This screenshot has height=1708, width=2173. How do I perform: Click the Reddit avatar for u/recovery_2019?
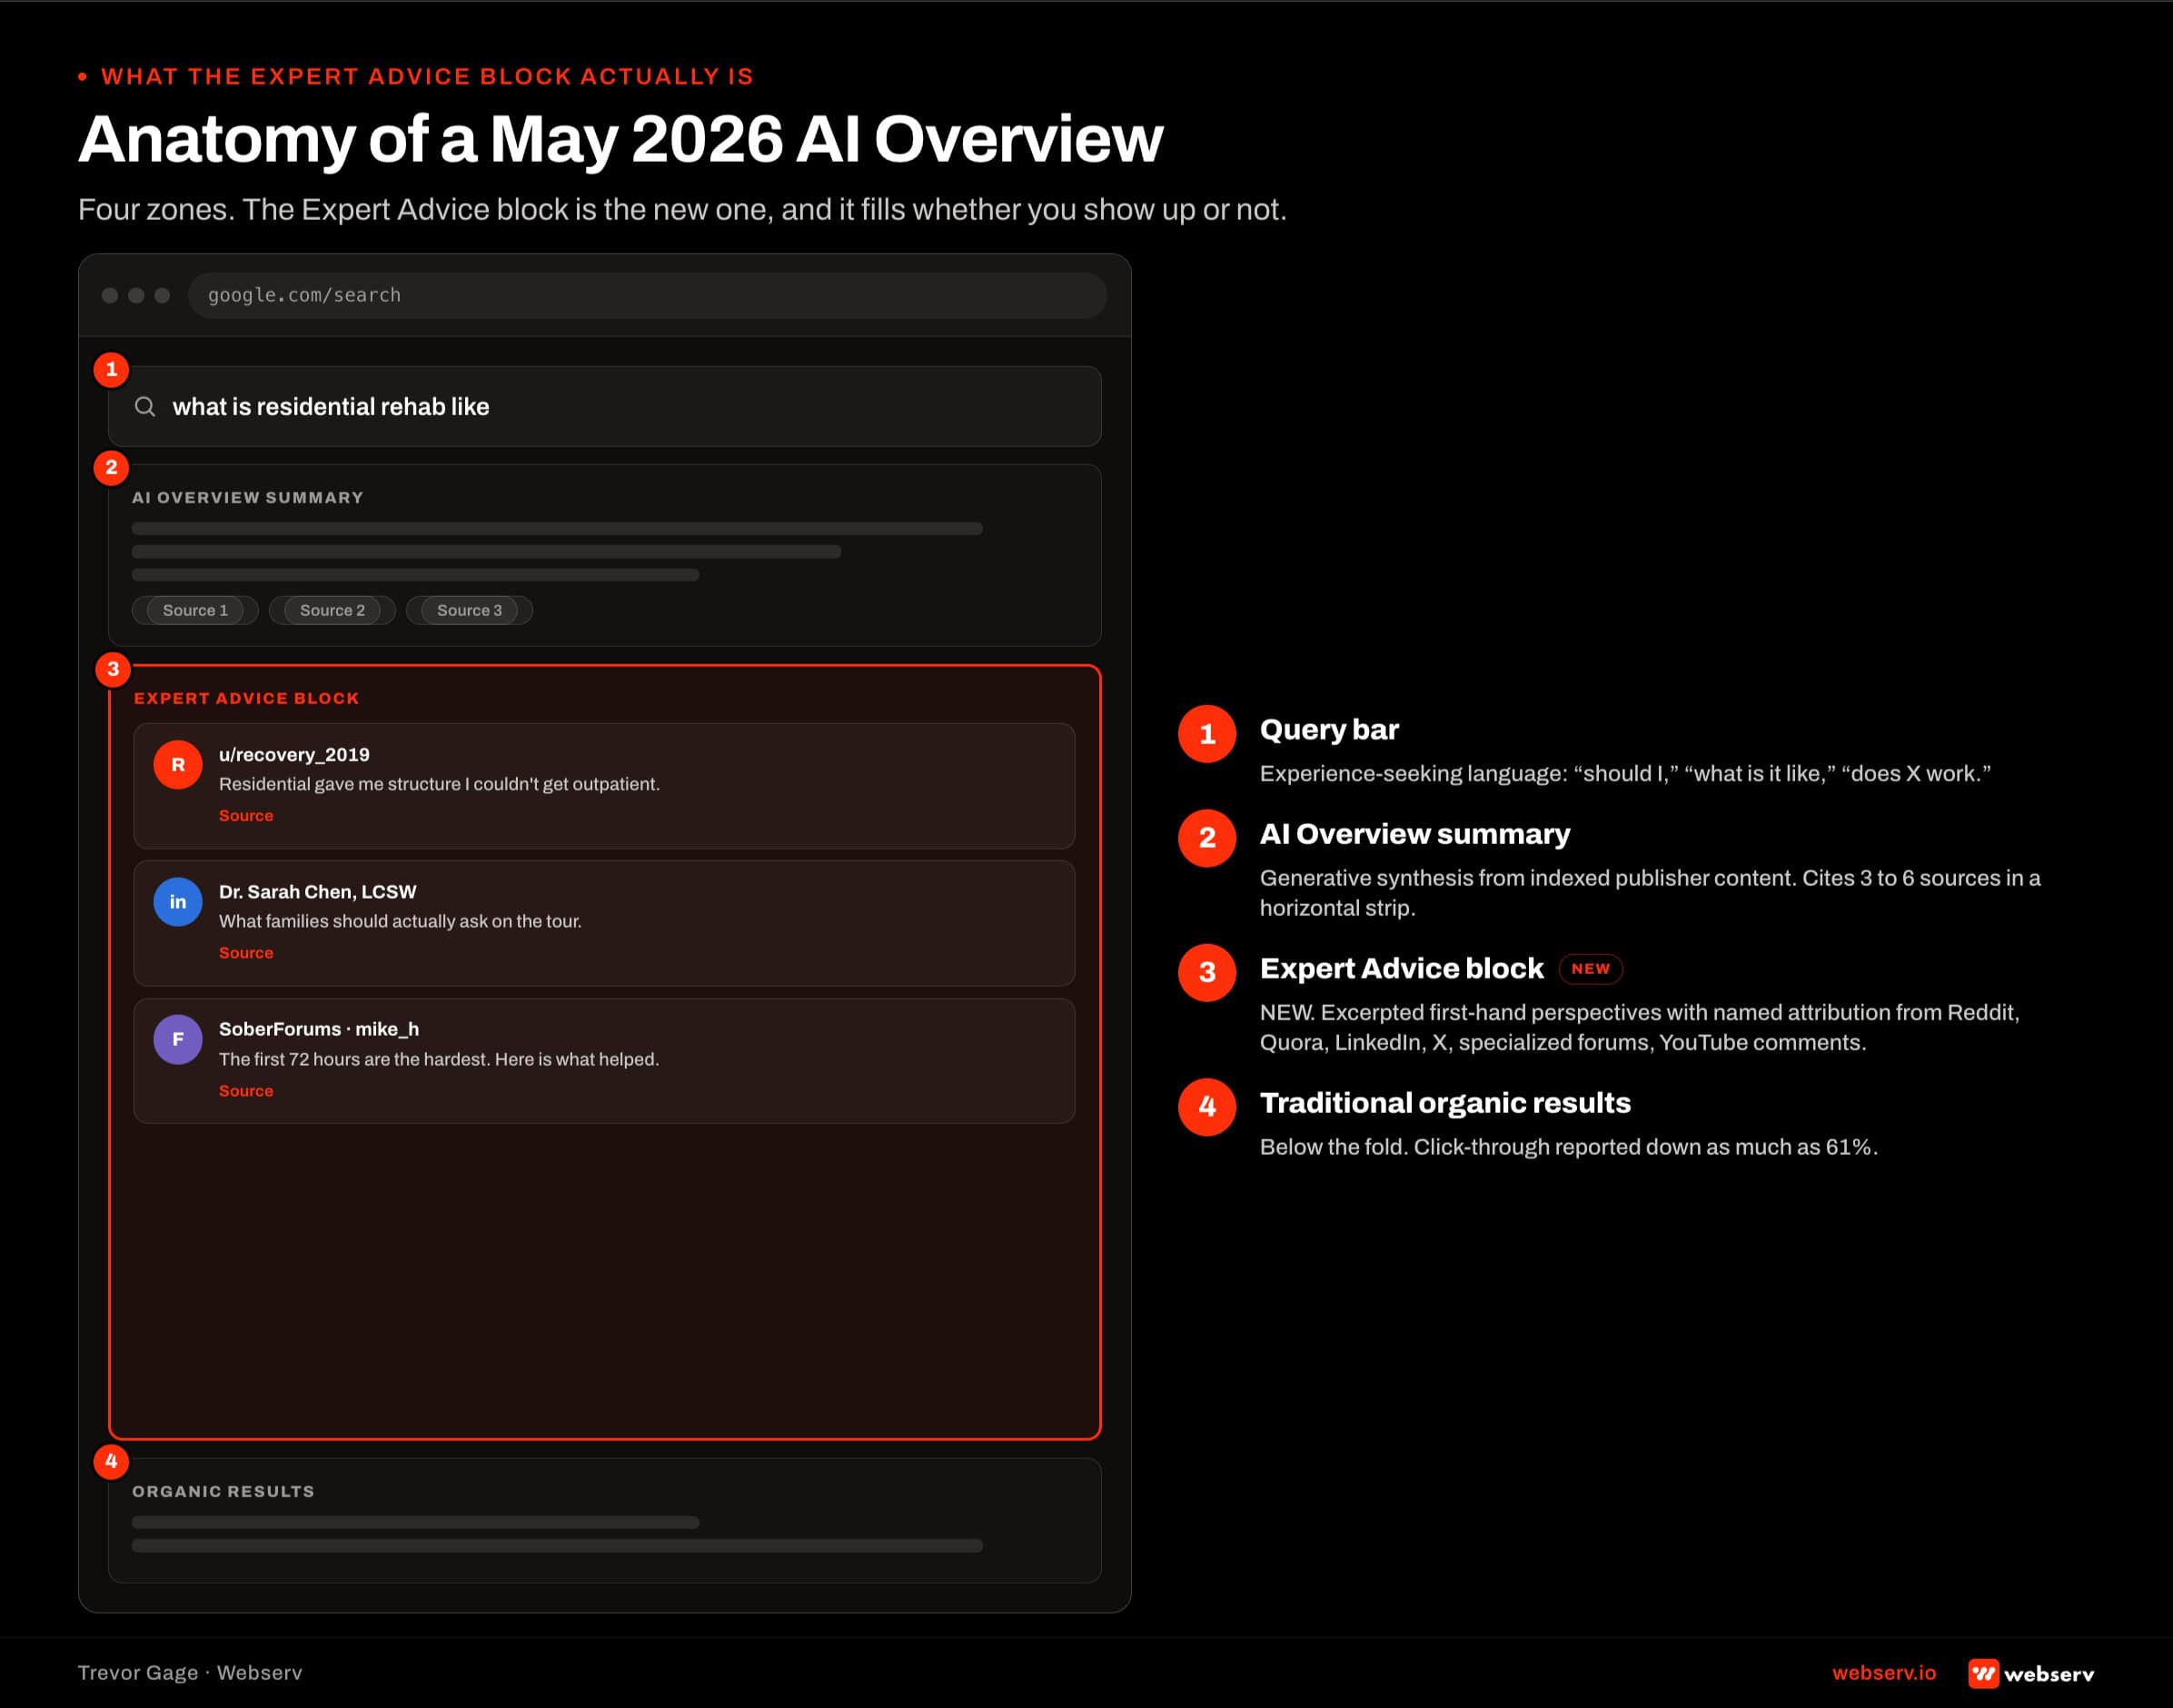click(178, 765)
